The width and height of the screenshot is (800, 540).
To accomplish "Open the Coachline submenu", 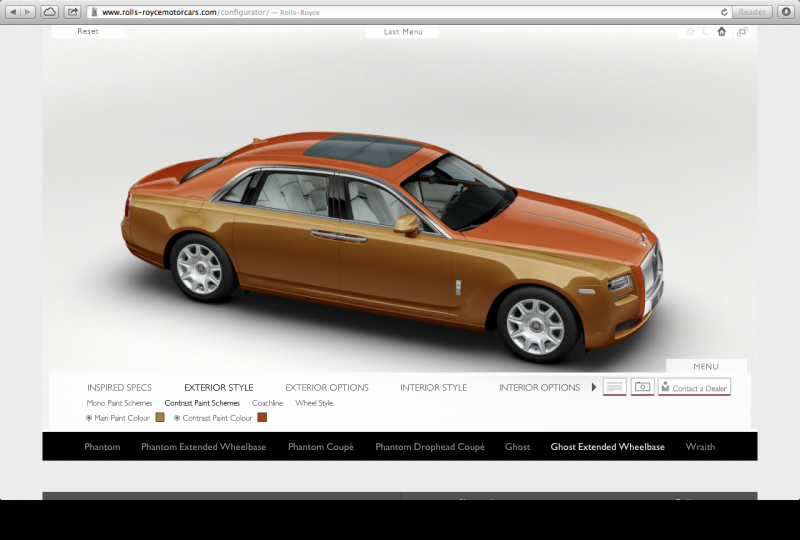I will tap(267, 403).
